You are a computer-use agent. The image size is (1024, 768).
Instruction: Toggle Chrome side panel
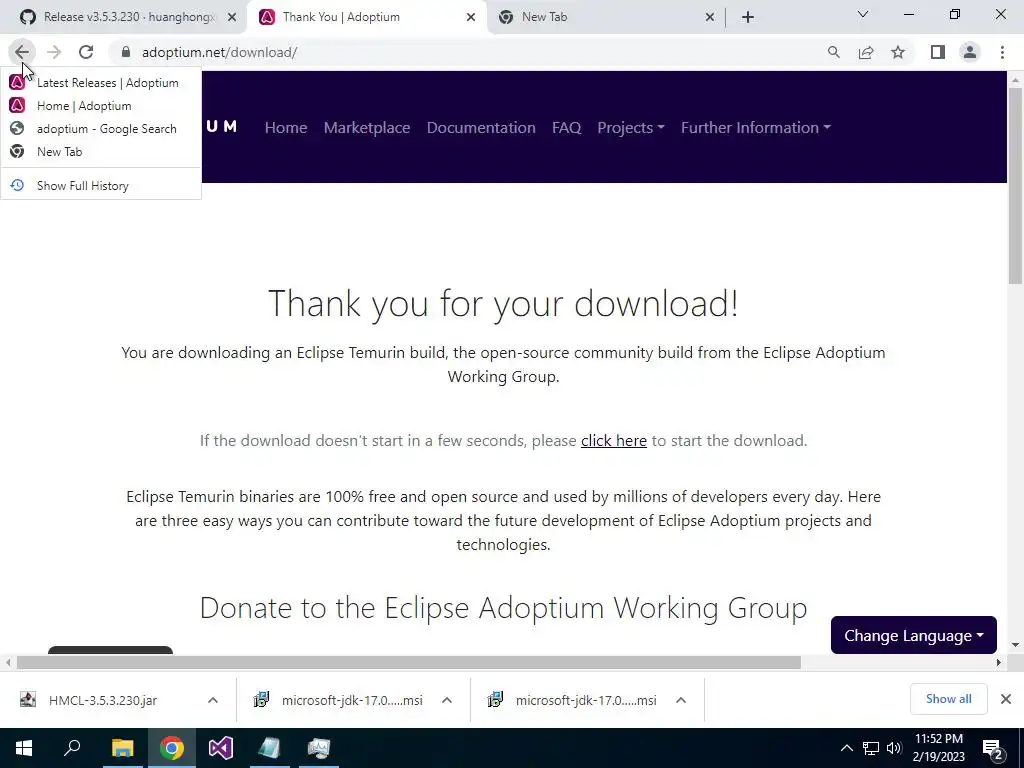point(938,52)
